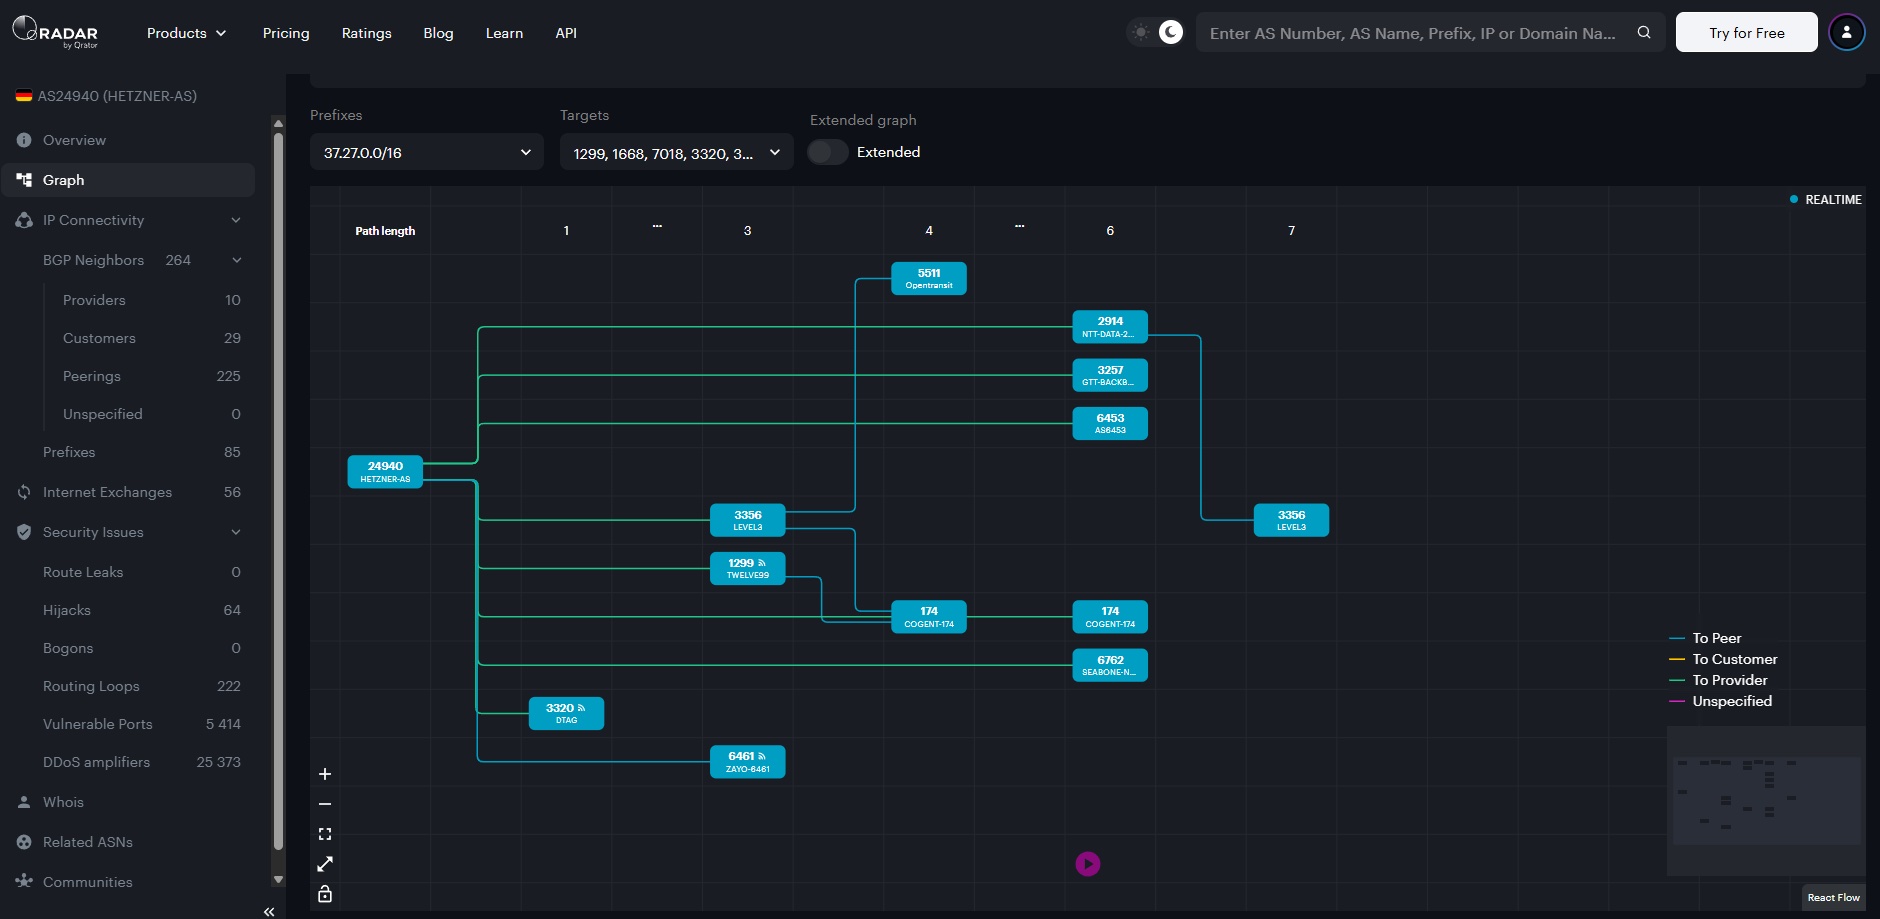
Task: Collapse sidebar with double chevron icon
Action: 269,911
